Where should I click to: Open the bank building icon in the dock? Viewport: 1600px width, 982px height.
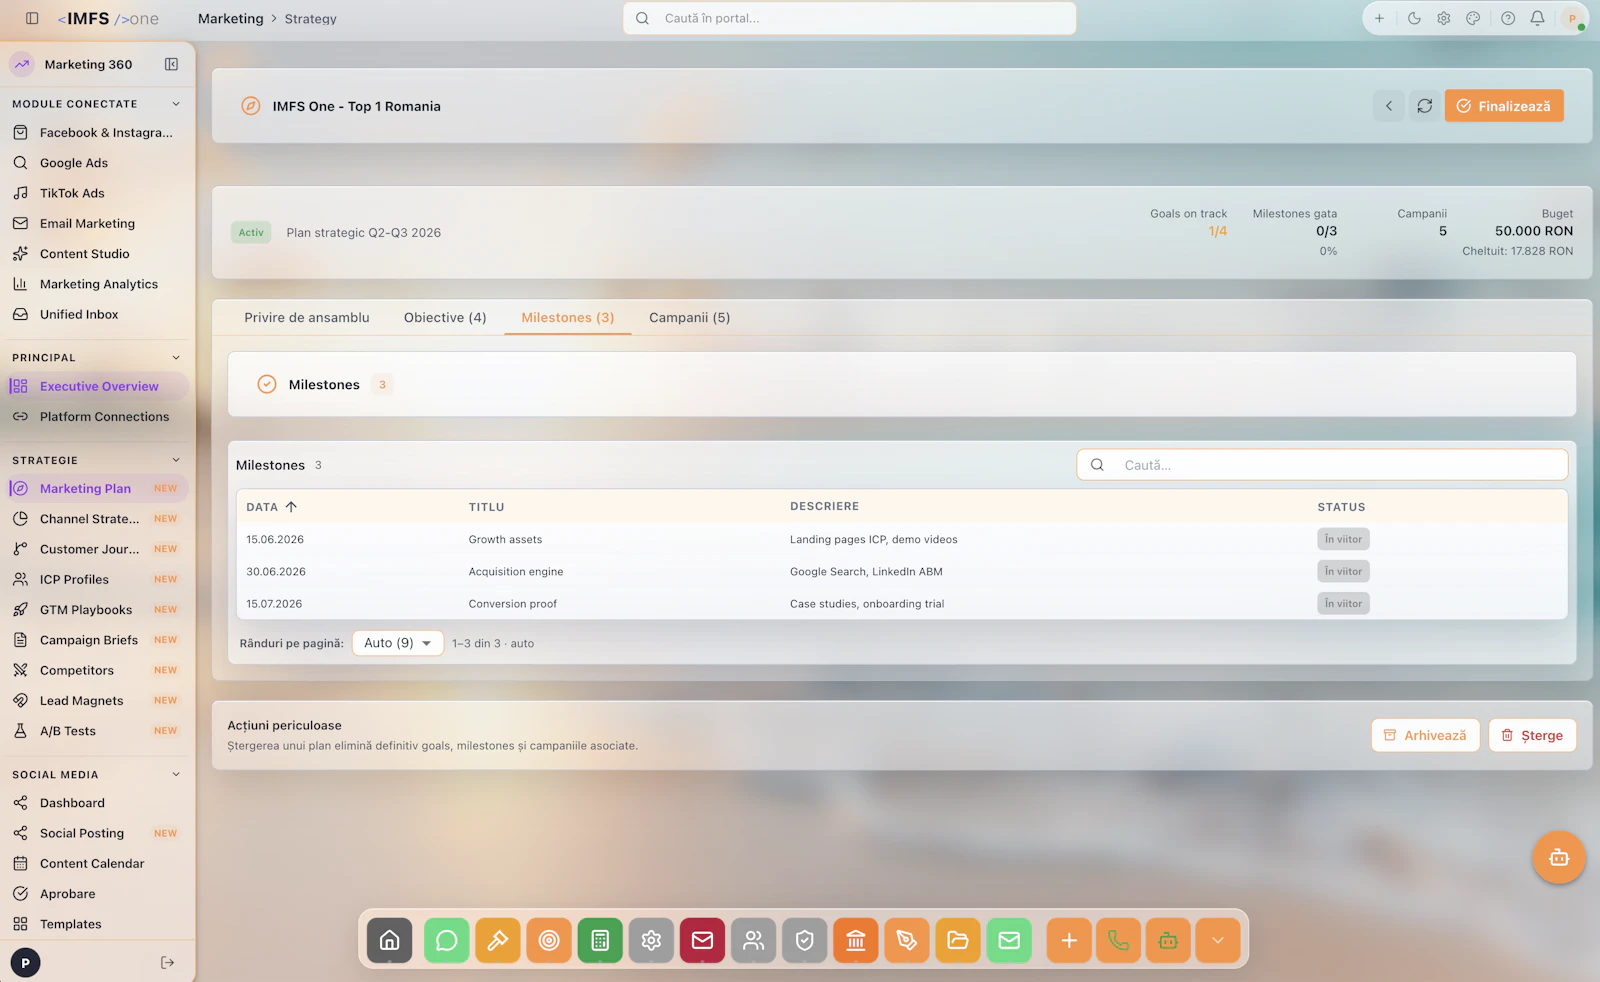(x=856, y=940)
